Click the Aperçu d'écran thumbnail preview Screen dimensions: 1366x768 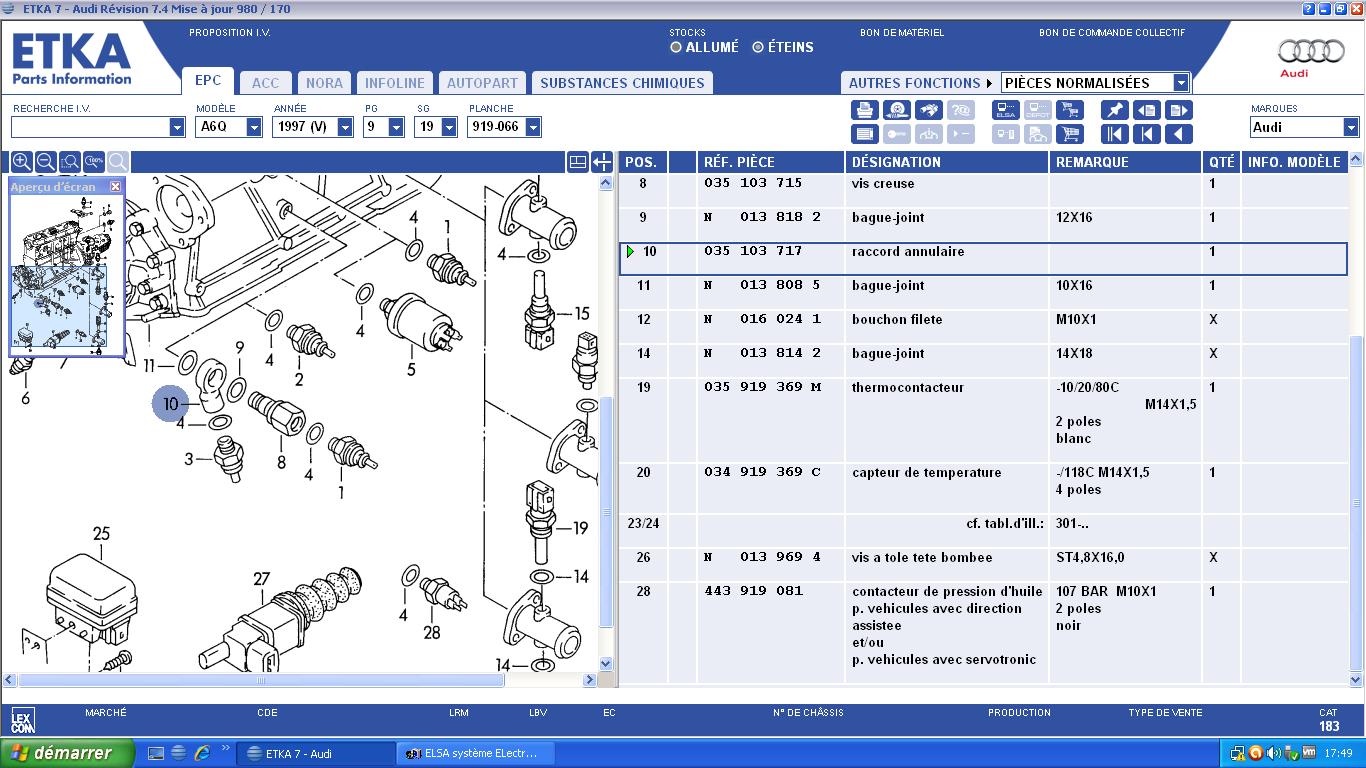click(x=66, y=275)
